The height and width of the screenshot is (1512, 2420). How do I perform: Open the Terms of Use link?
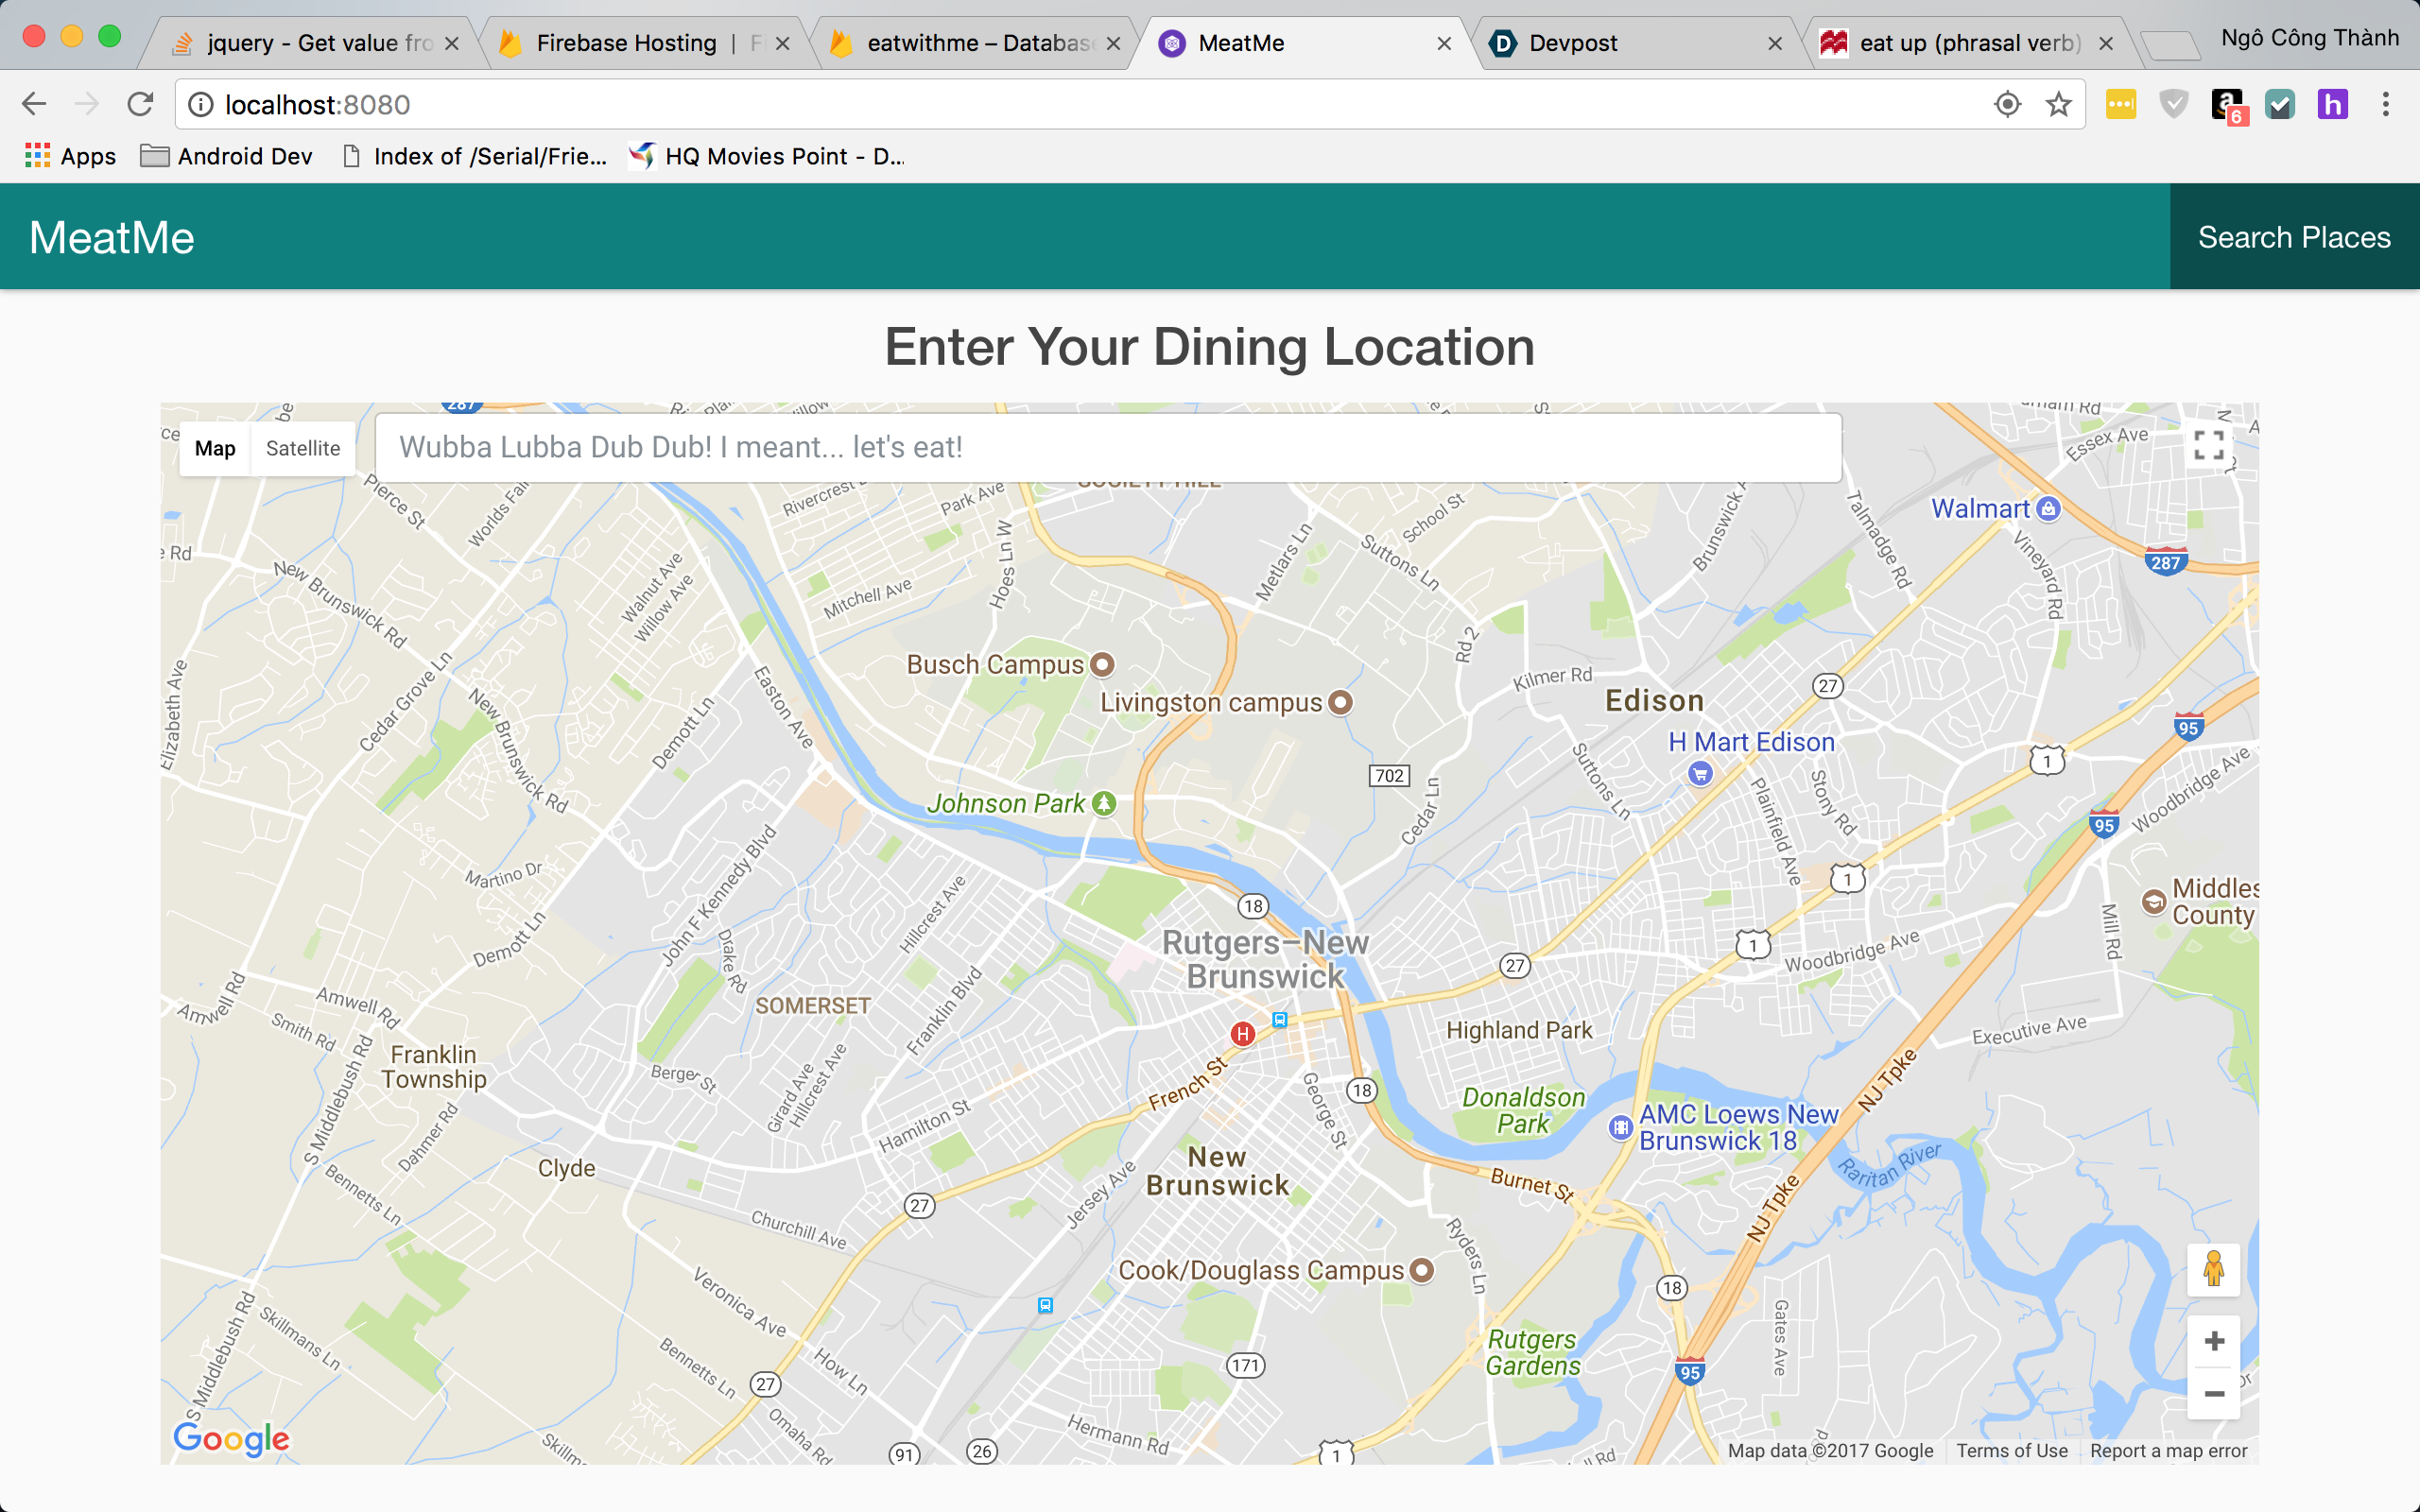[2011, 1450]
